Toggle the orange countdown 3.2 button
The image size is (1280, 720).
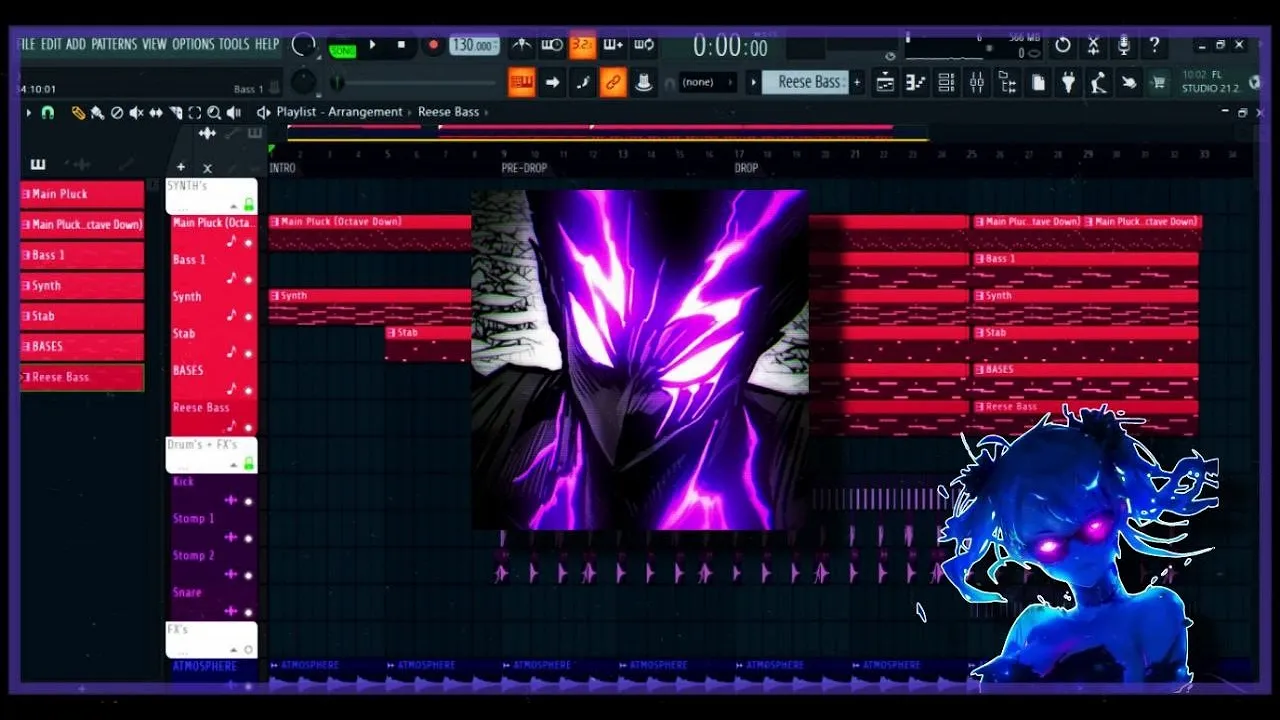coord(582,45)
